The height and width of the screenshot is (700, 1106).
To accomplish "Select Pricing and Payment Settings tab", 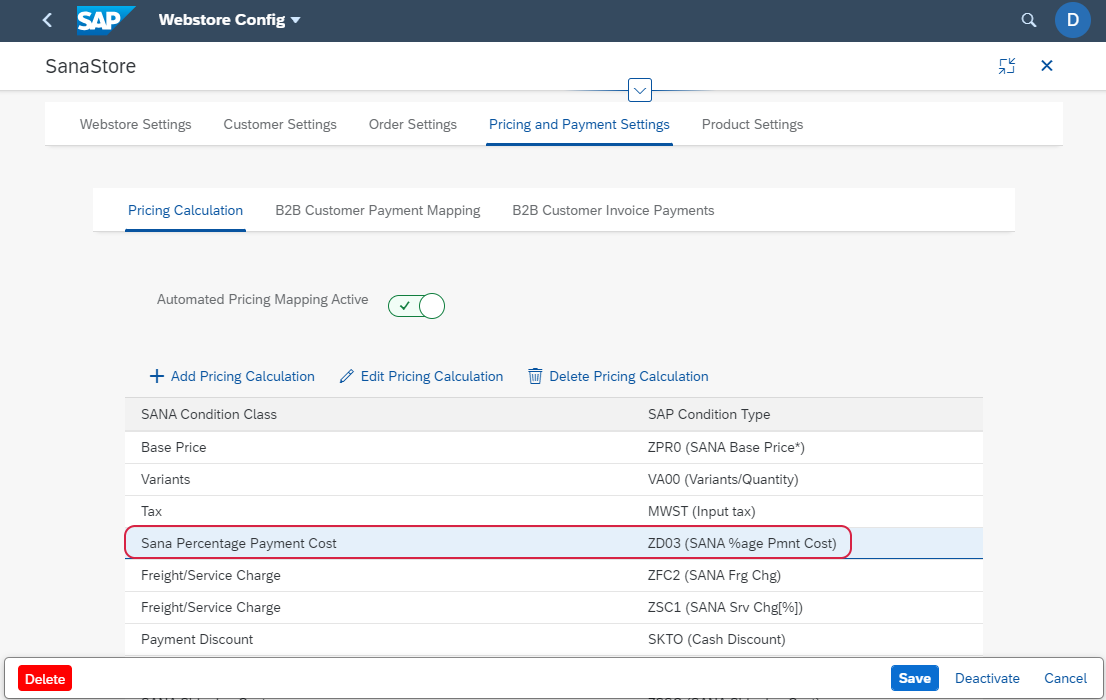I will [579, 124].
